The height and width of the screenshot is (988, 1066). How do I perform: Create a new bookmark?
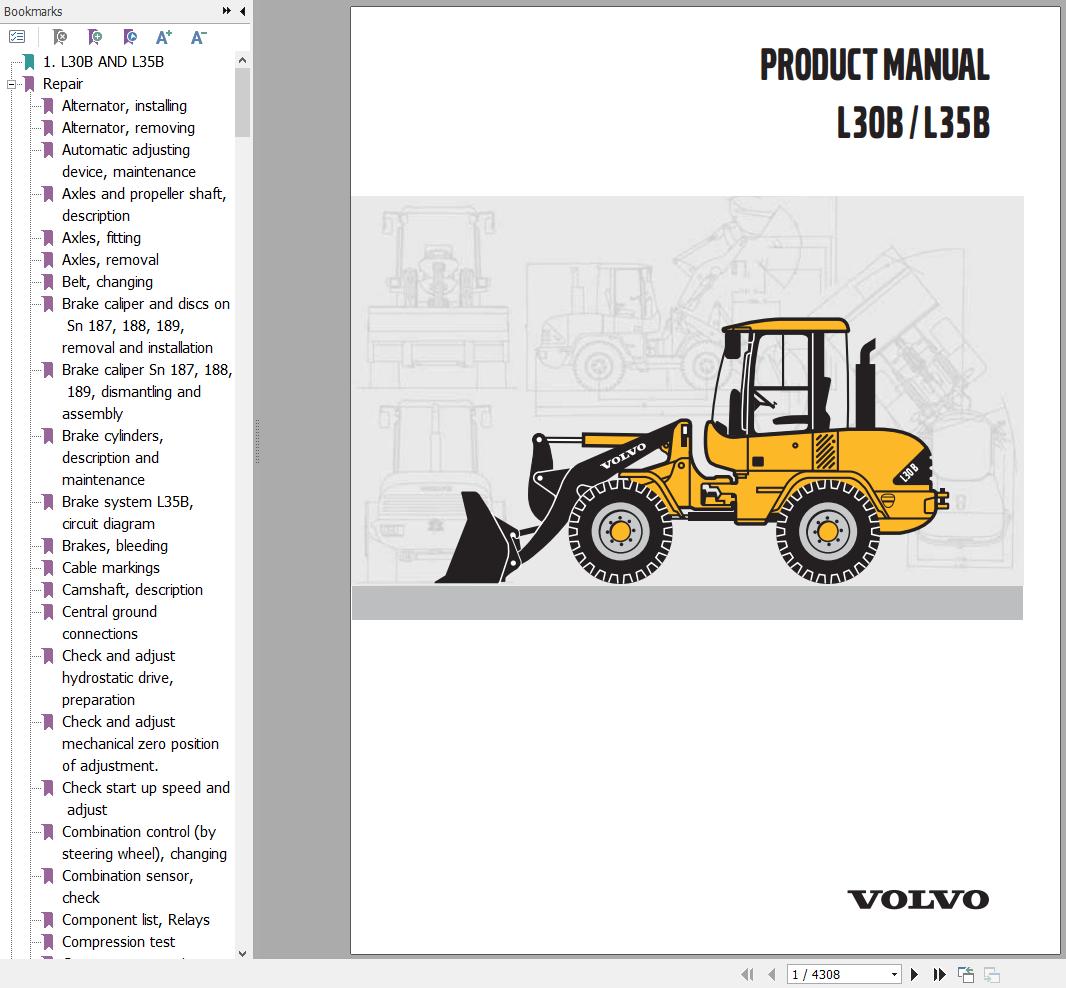point(95,36)
